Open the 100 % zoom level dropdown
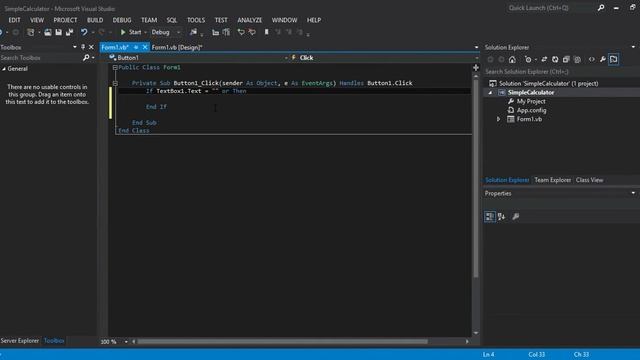 (x=126, y=342)
